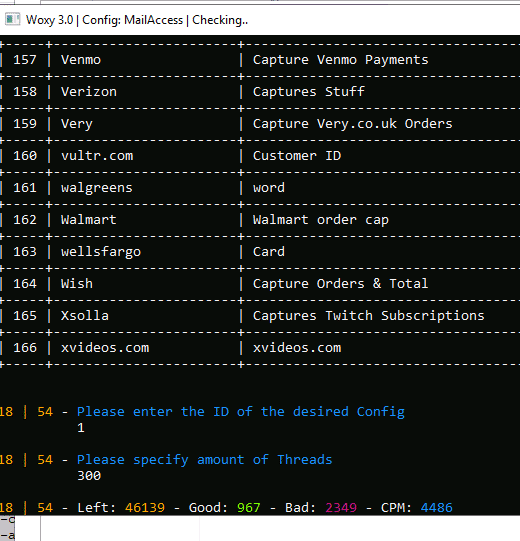Select the Verizon entry in the list
The height and width of the screenshot is (541, 520).
tap(89, 92)
